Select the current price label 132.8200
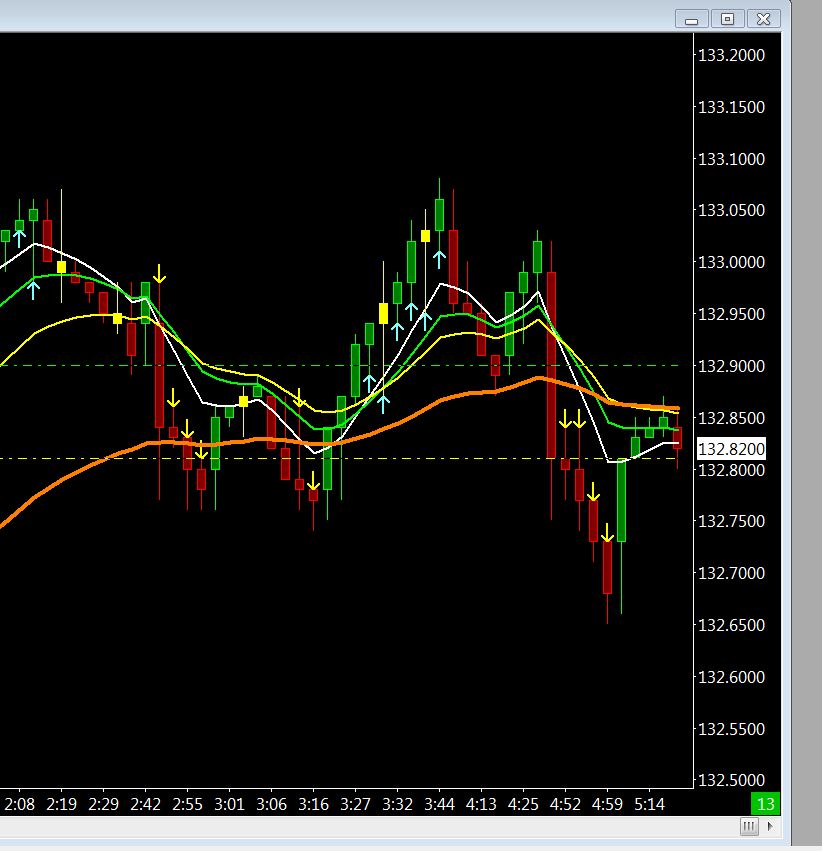This screenshot has width=822, height=851. 731,449
